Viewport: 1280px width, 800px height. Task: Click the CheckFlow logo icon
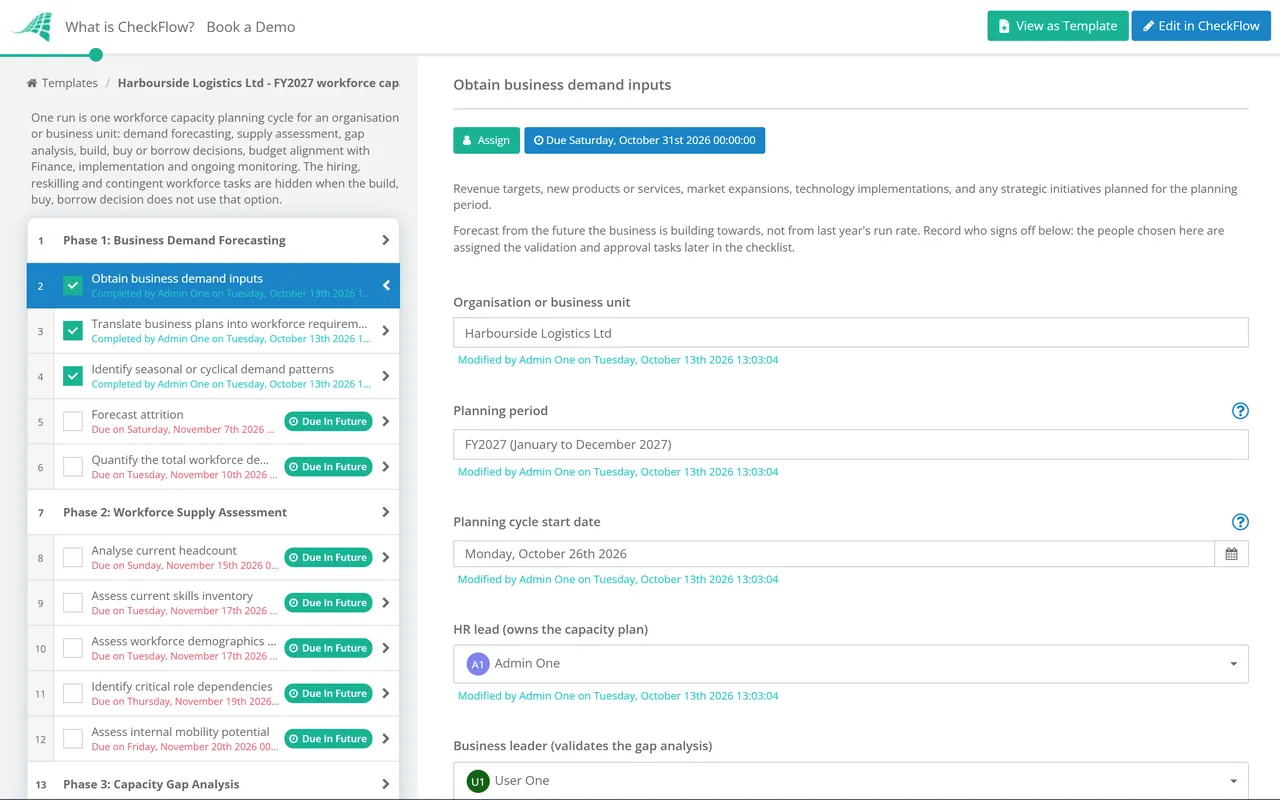tap(31, 27)
